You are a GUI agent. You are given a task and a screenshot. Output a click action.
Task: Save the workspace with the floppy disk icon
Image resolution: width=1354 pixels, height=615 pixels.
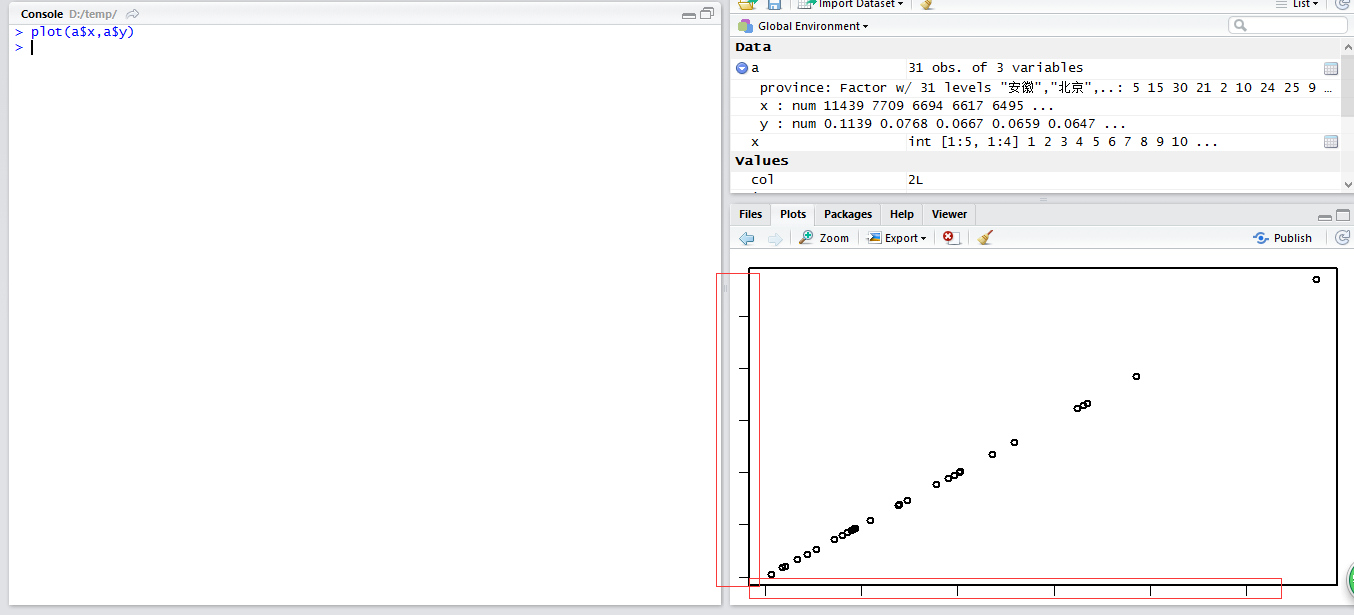(x=774, y=5)
